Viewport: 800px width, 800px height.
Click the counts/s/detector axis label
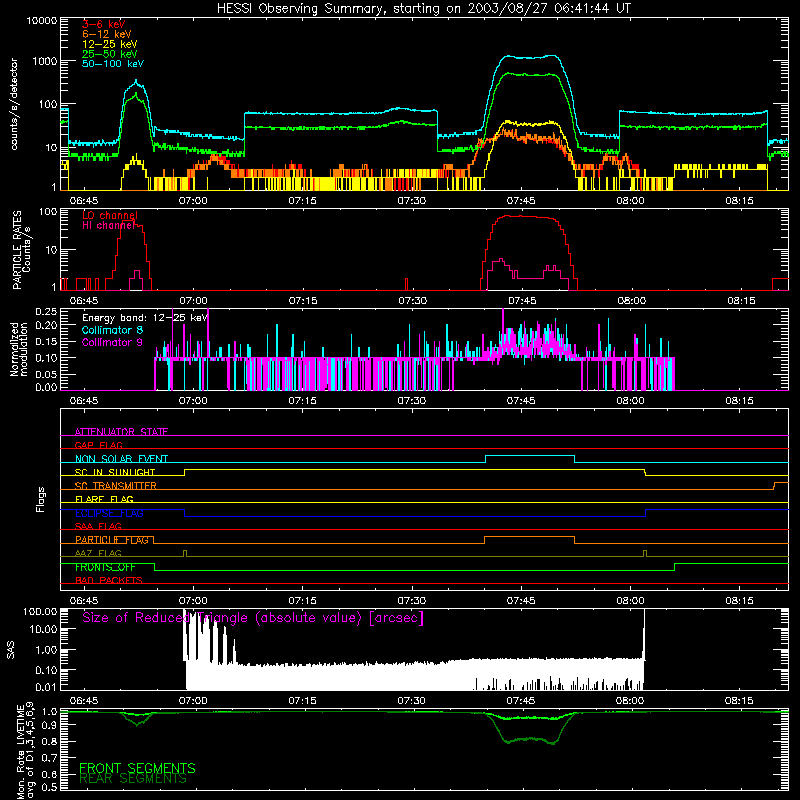[14, 104]
